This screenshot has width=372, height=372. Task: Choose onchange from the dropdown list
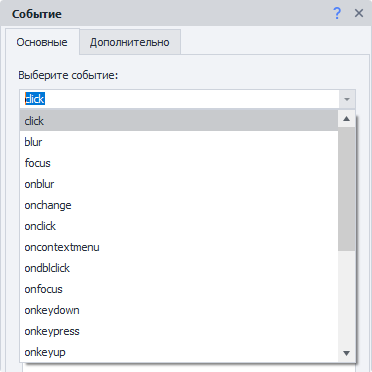click(x=179, y=205)
